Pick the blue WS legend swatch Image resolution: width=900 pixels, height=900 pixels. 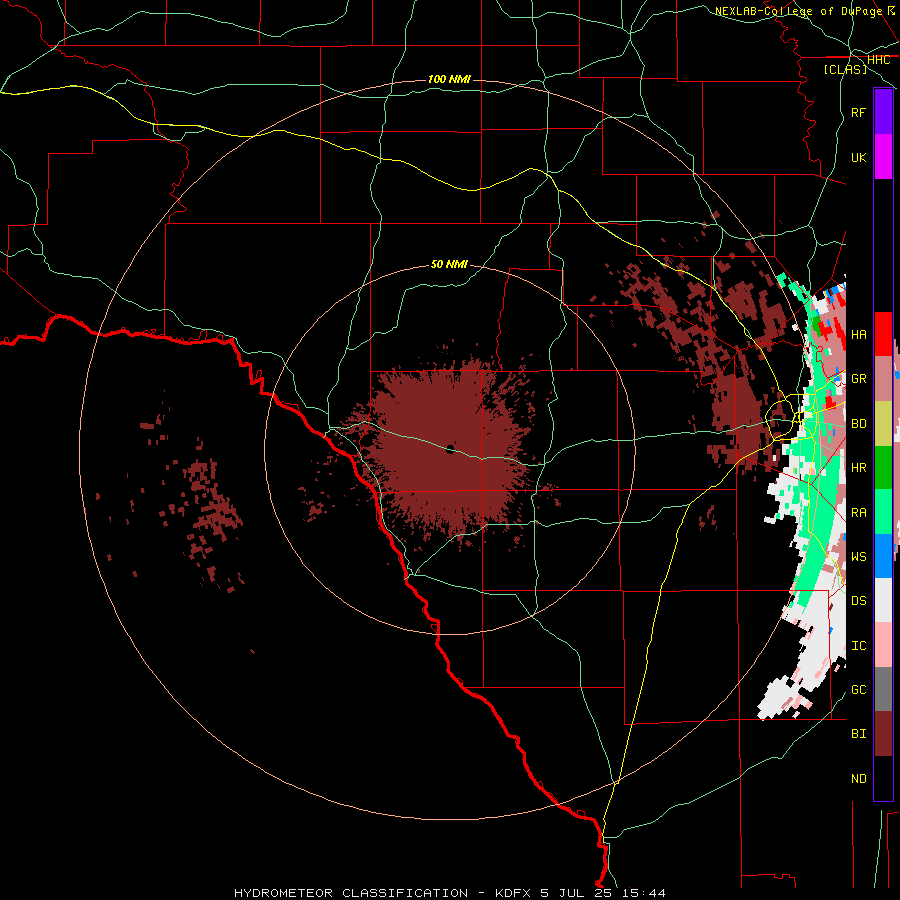[x=883, y=556]
